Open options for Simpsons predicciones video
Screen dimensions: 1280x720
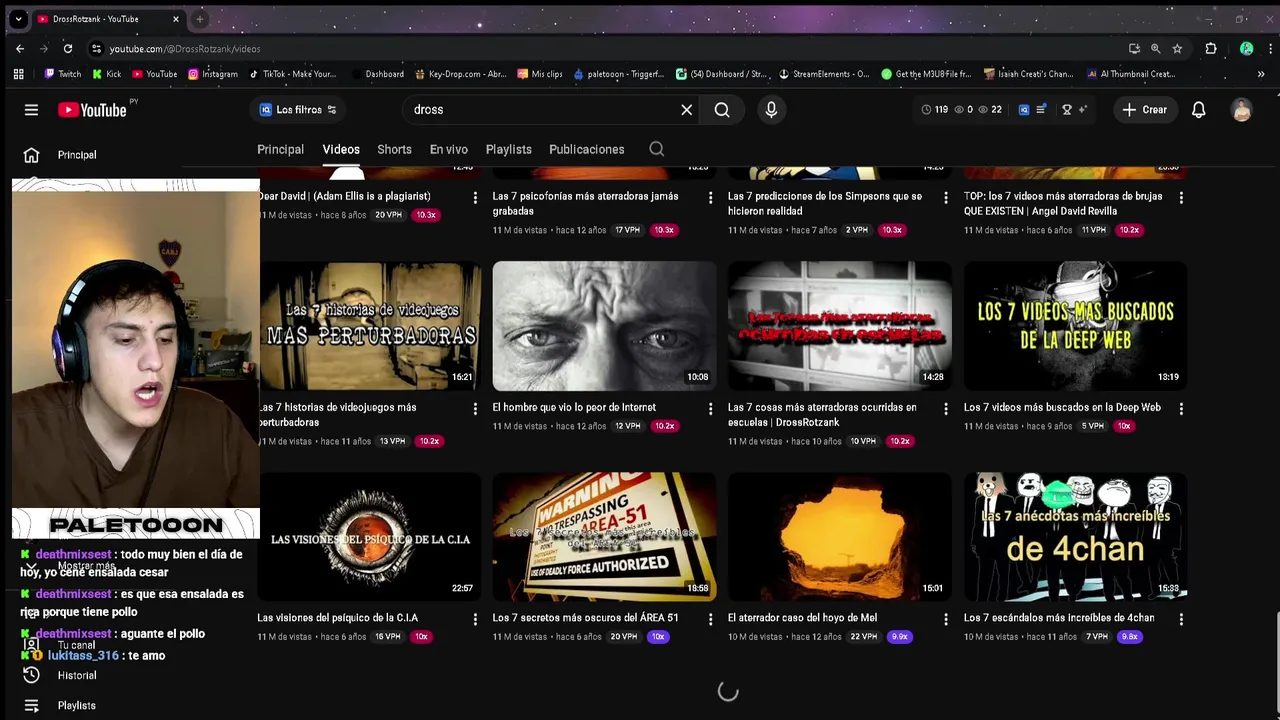pos(946,198)
